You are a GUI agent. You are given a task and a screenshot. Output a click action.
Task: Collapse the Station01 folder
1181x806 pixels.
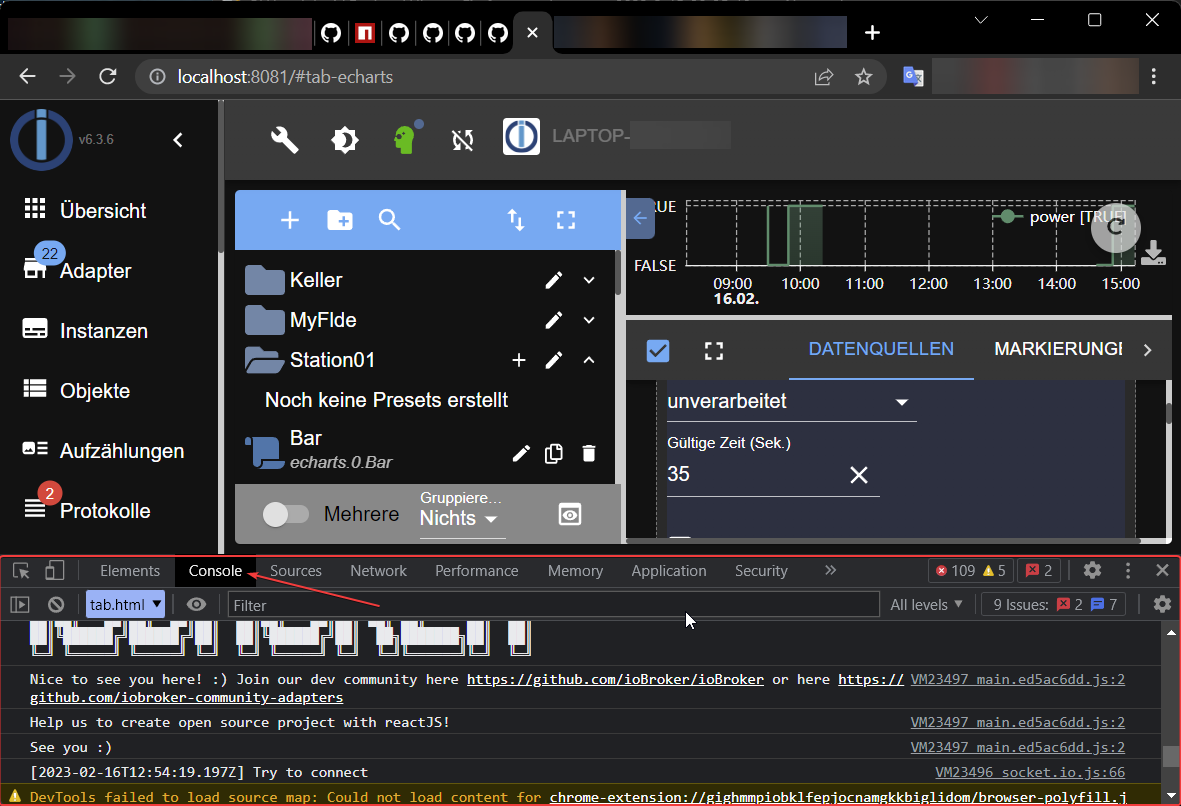coord(589,360)
